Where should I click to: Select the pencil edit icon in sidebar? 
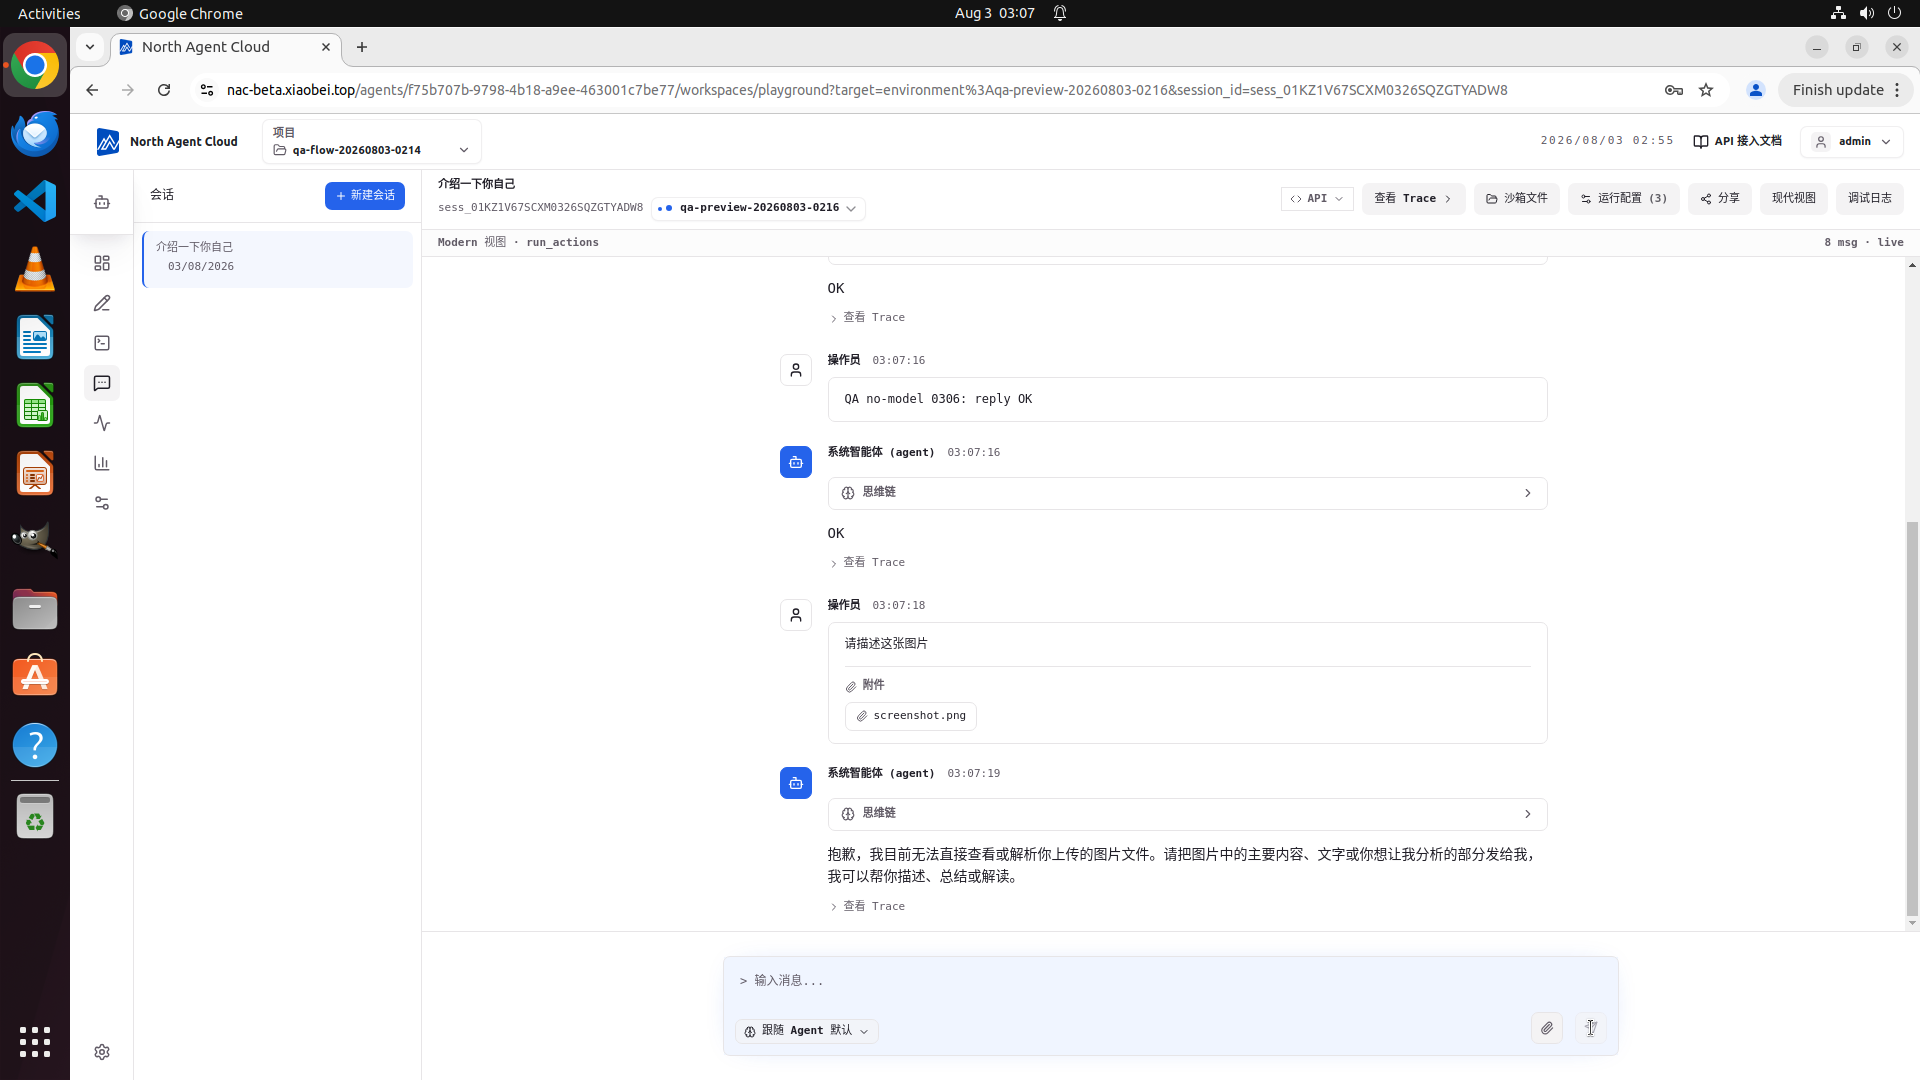coord(102,303)
